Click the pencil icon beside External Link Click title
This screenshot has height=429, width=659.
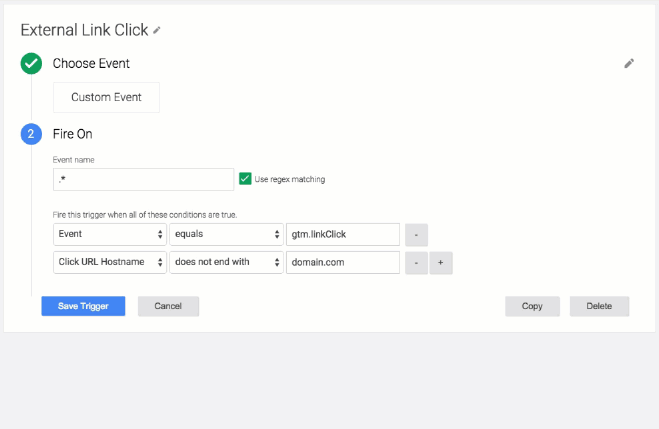pos(157,30)
